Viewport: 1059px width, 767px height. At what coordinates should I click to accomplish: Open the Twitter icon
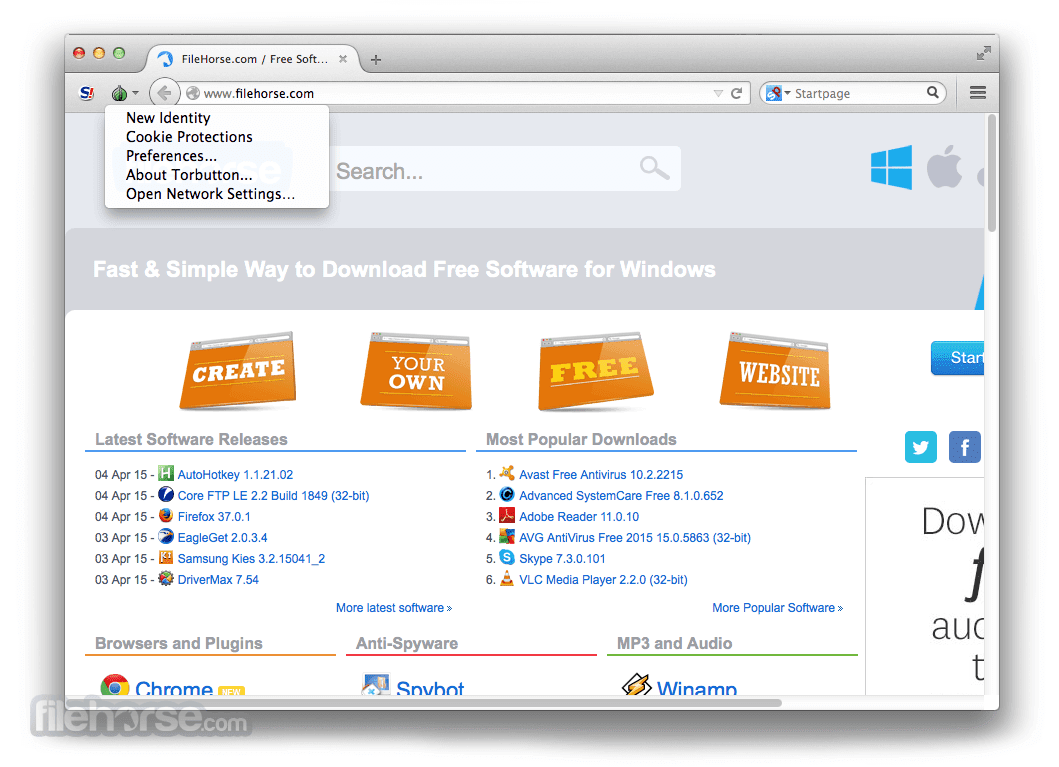(x=921, y=447)
